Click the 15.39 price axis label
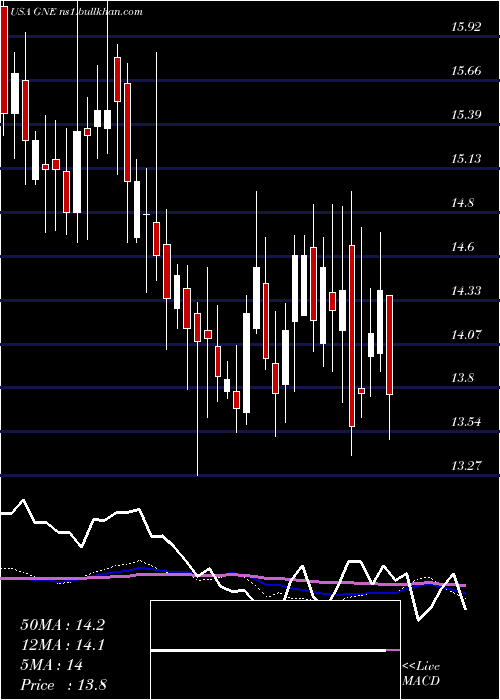The width and height of the screenshot is (500, 700). tap(466, 115)
